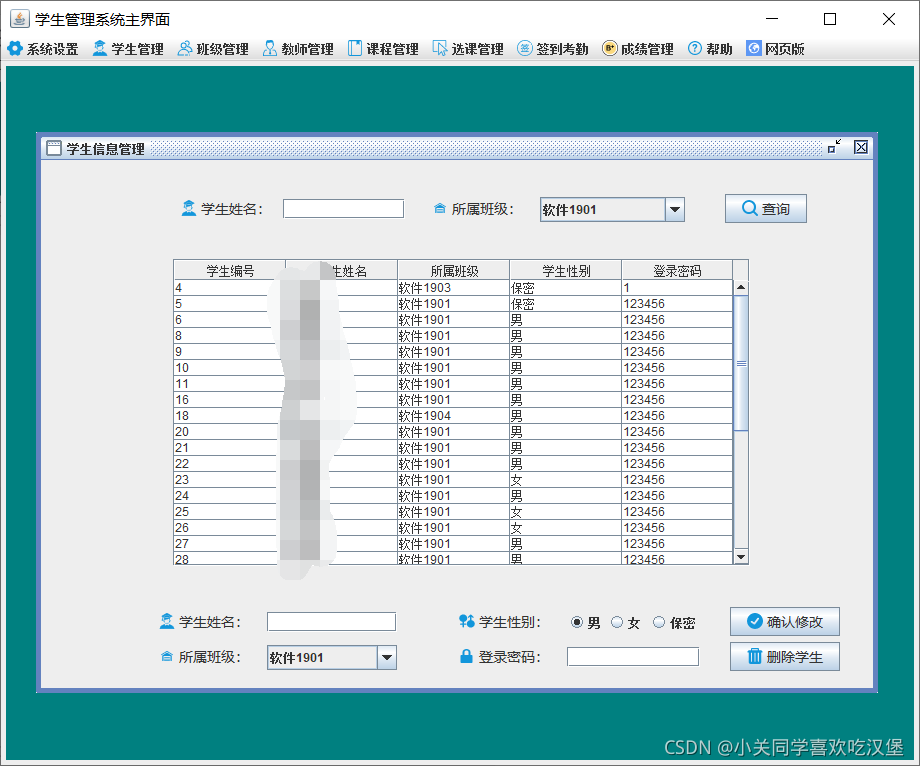Image resolution: width=920 pixels, height=766 pixels.
Task: Click inside the 登录密码 password field
Action: (632, 656)
